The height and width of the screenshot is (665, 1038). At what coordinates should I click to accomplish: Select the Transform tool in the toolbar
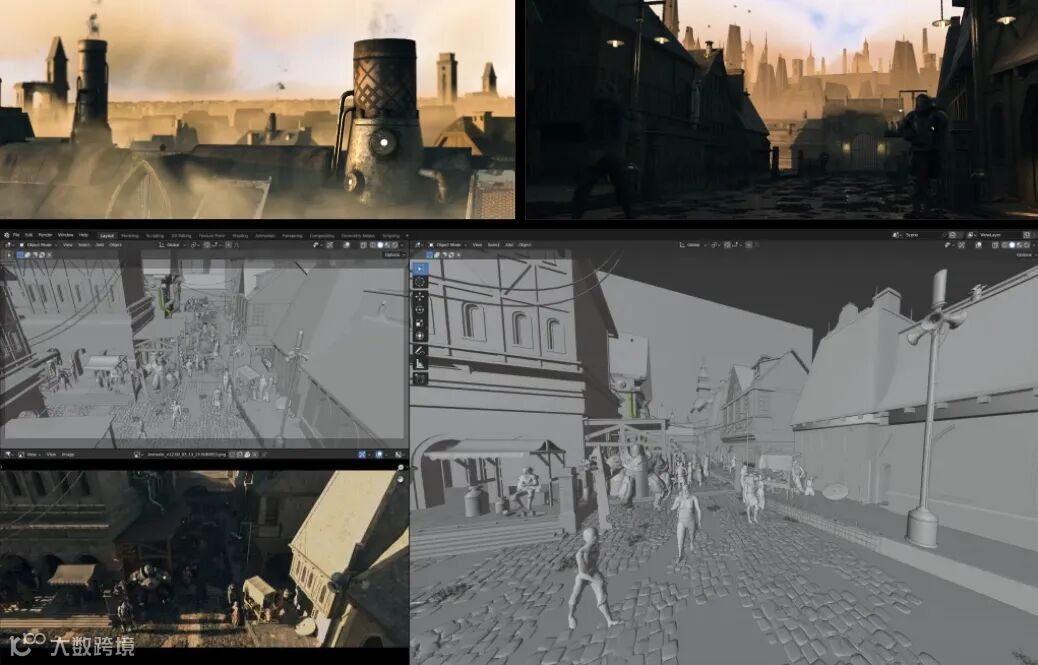pyautogui.click(x=420, y=336)
